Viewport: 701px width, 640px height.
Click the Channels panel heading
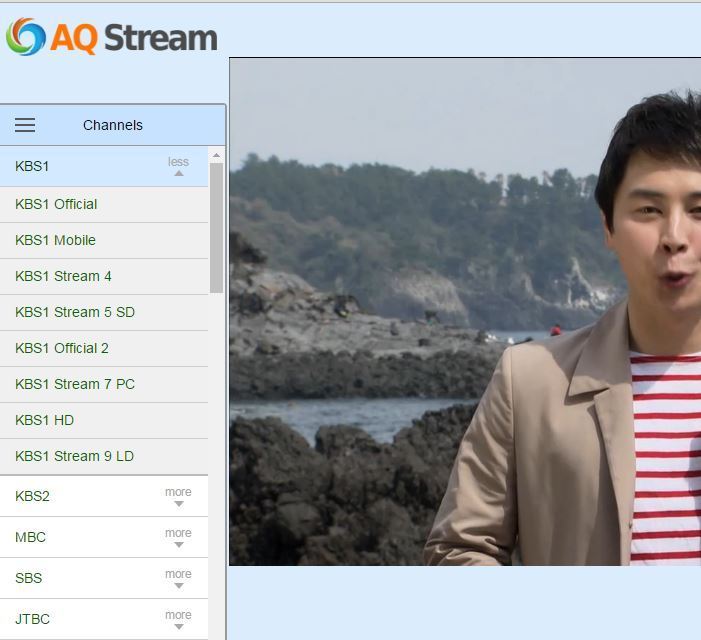(x=113, y=125)
